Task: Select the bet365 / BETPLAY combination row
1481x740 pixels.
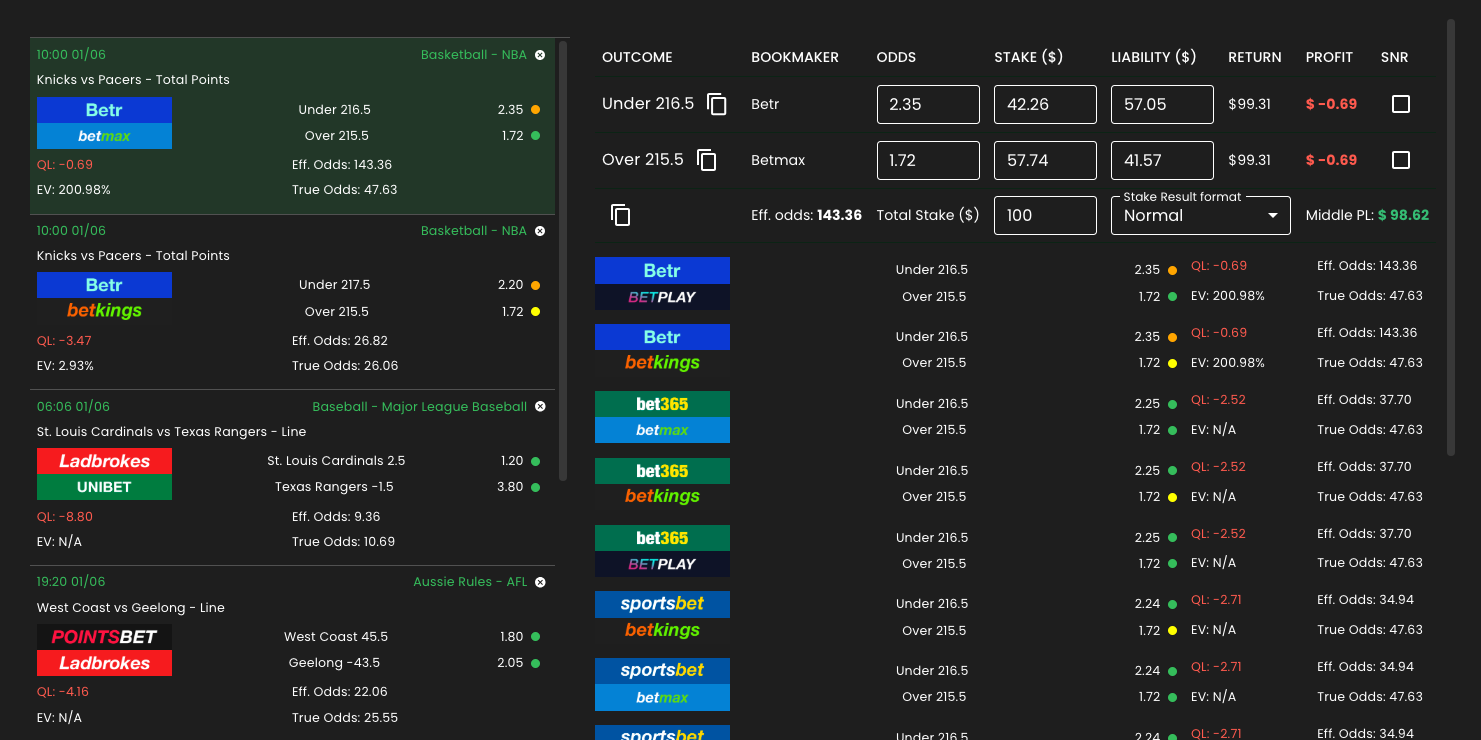Action: 1012,551
